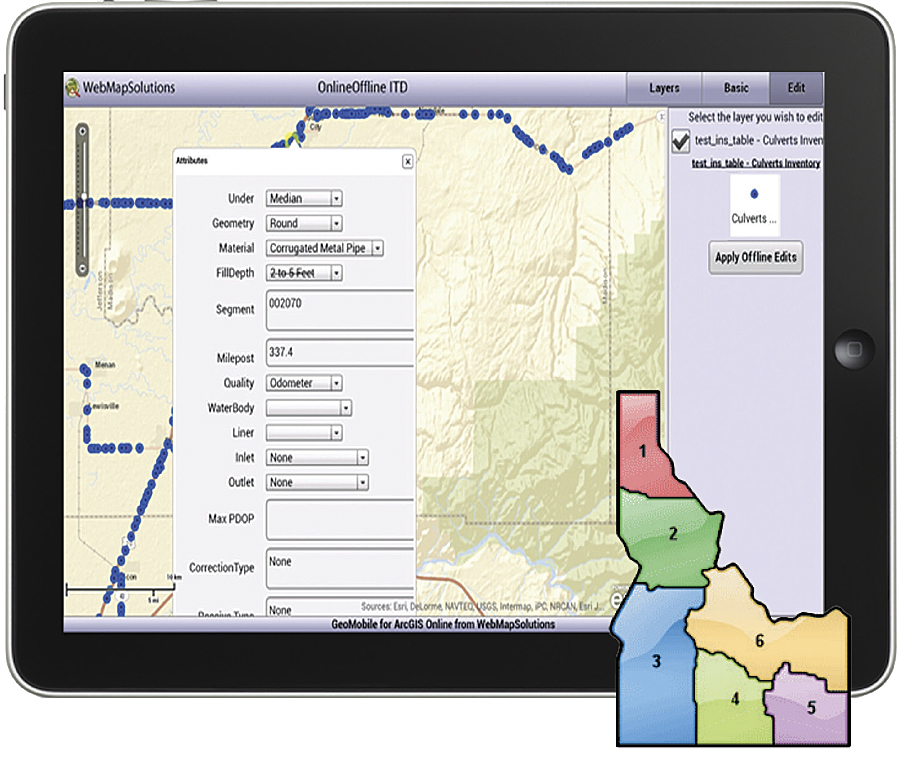Switch to the Basic tab
The image size is (900, 762).
pyautogui.click(x=735, y=88)
